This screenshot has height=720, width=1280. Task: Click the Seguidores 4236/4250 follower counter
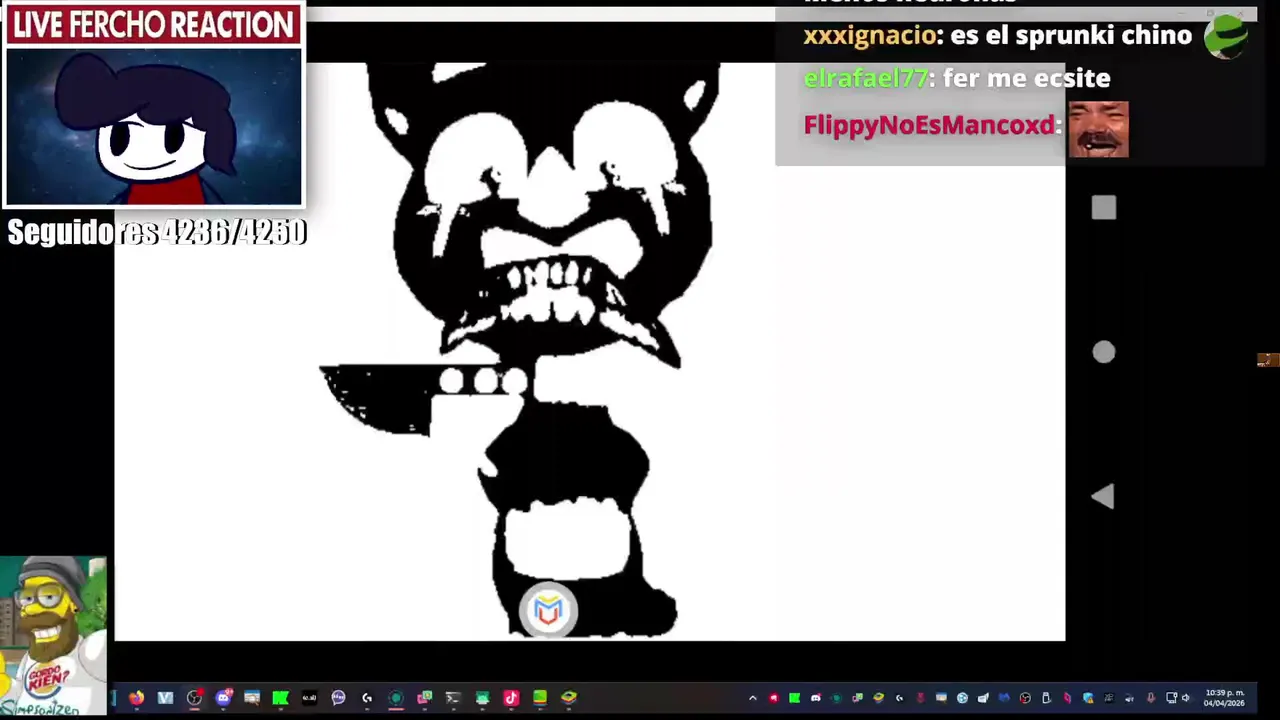[157, 233]
